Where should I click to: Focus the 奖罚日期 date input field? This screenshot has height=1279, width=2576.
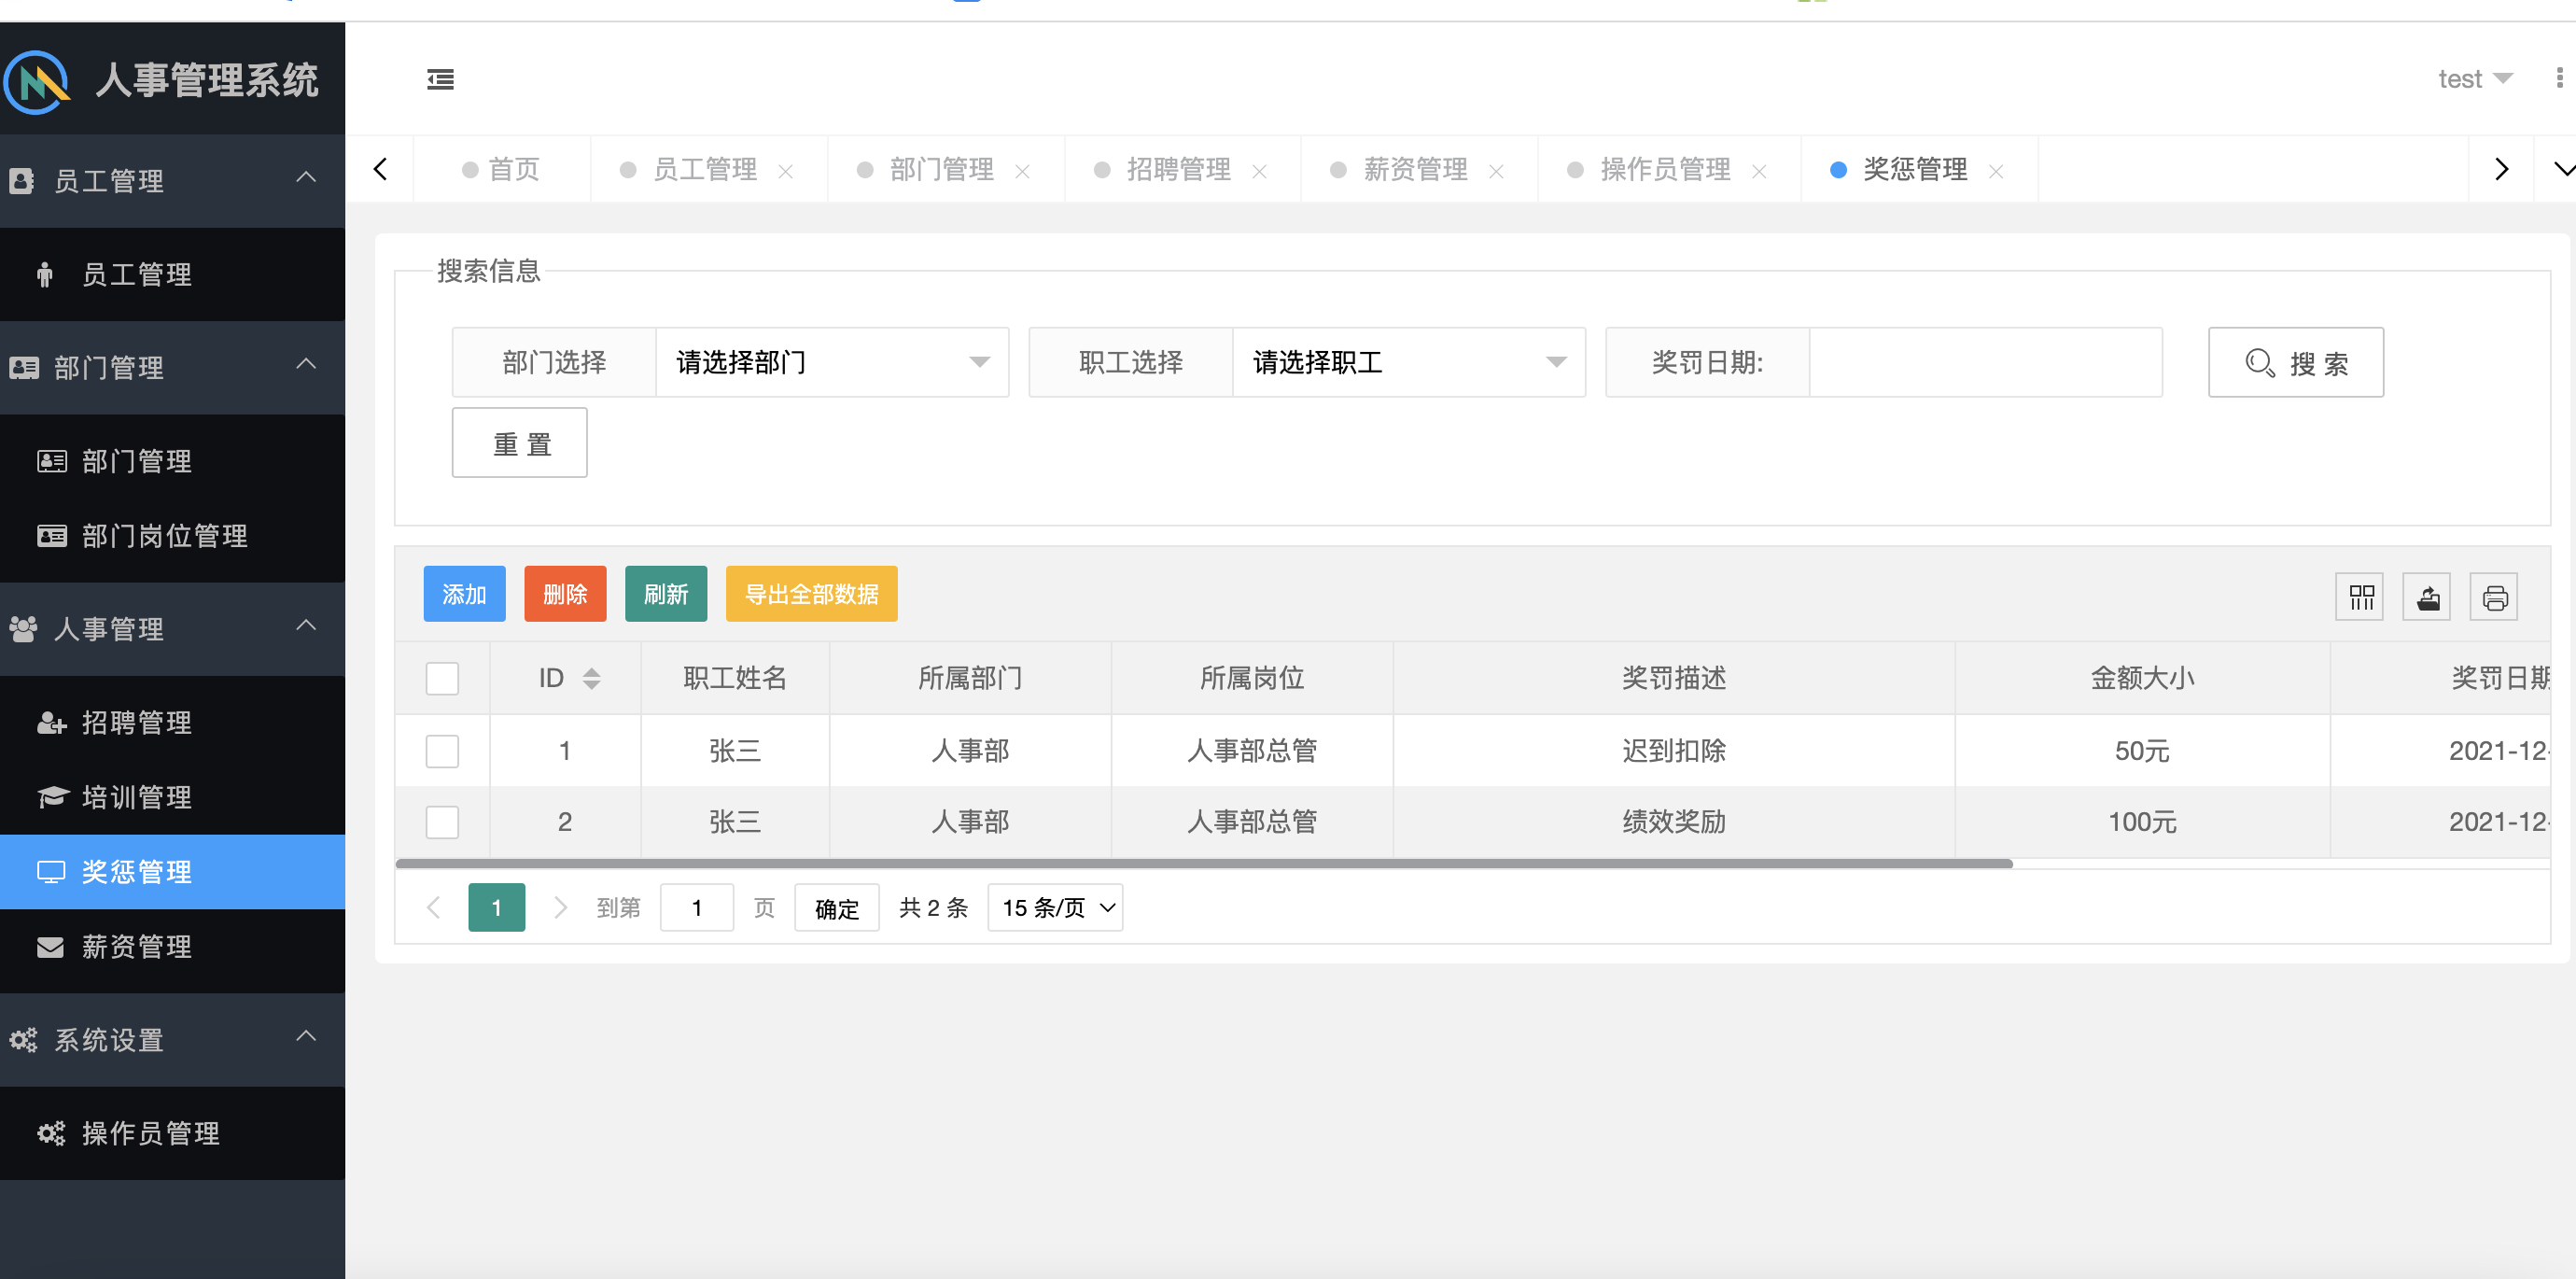tap(1985, 362)
